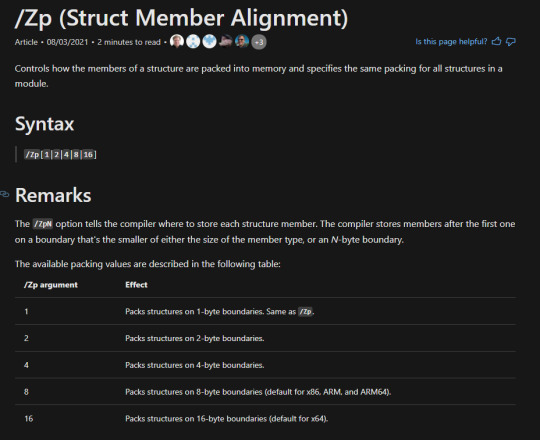The width and height of the screenshot is (540, 440).
Task: Click table cell with argument 16
Action: [x=29, y=419]
